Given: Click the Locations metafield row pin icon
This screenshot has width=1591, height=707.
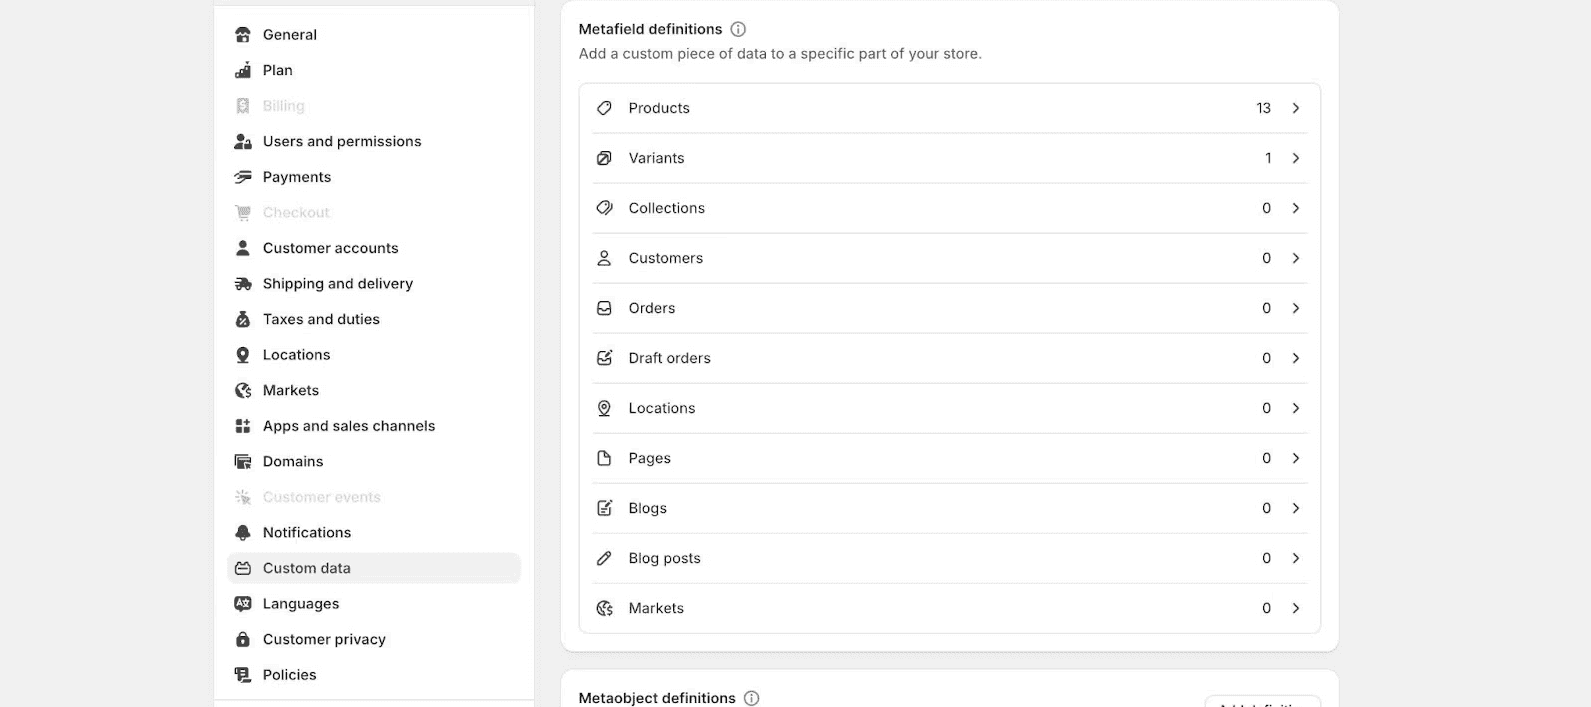Looking at the screenshot, I should tap(604, 408).
